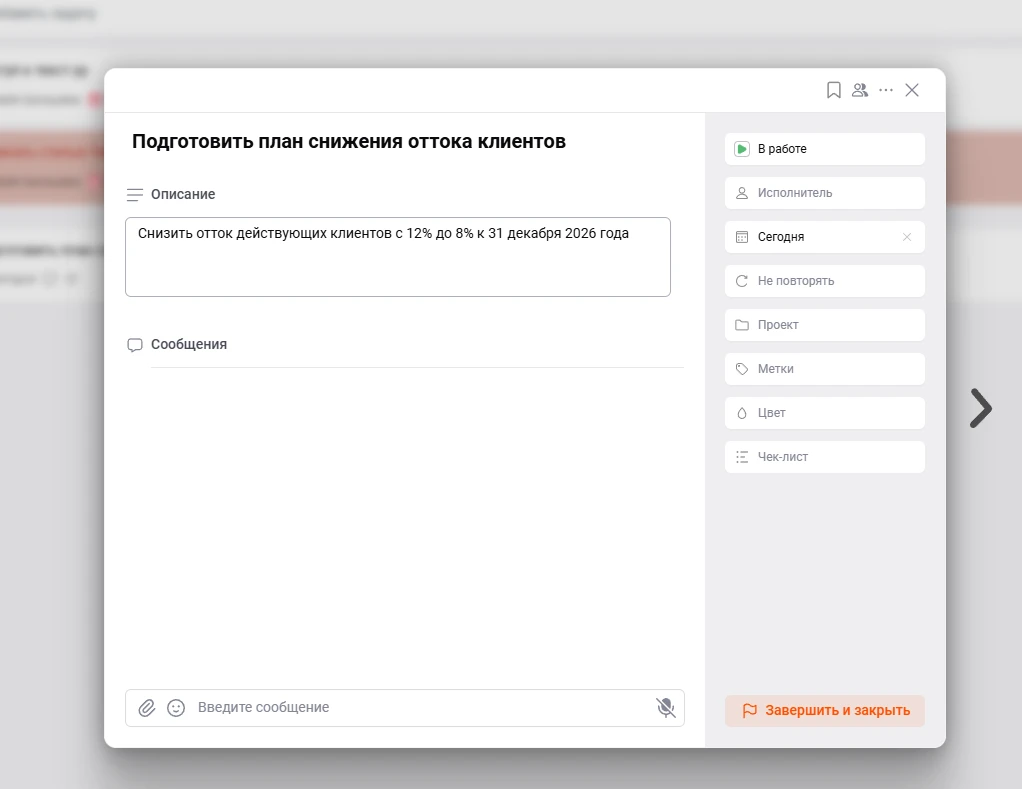
Task: Add Метки tags to the task
Action: [x=824, y=369]
